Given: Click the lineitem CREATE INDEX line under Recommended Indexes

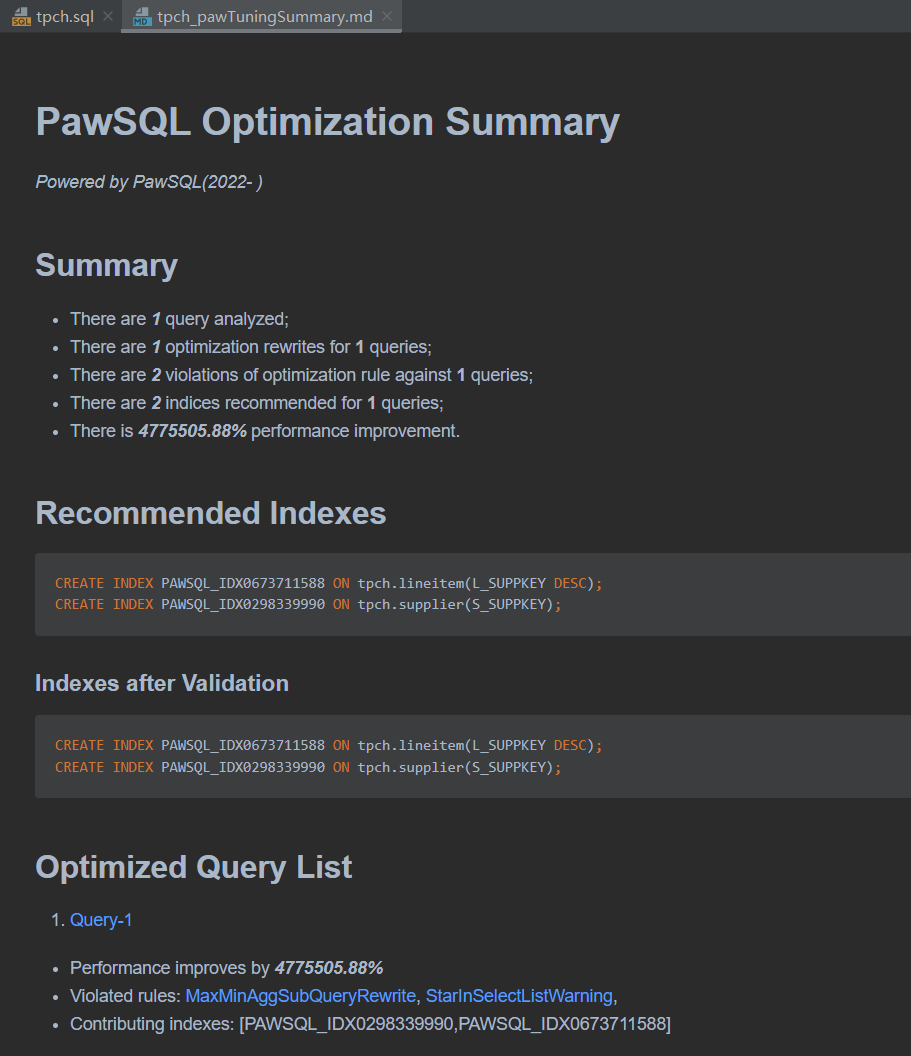Looking at the screenshot, I should click(x=329, y=583).
